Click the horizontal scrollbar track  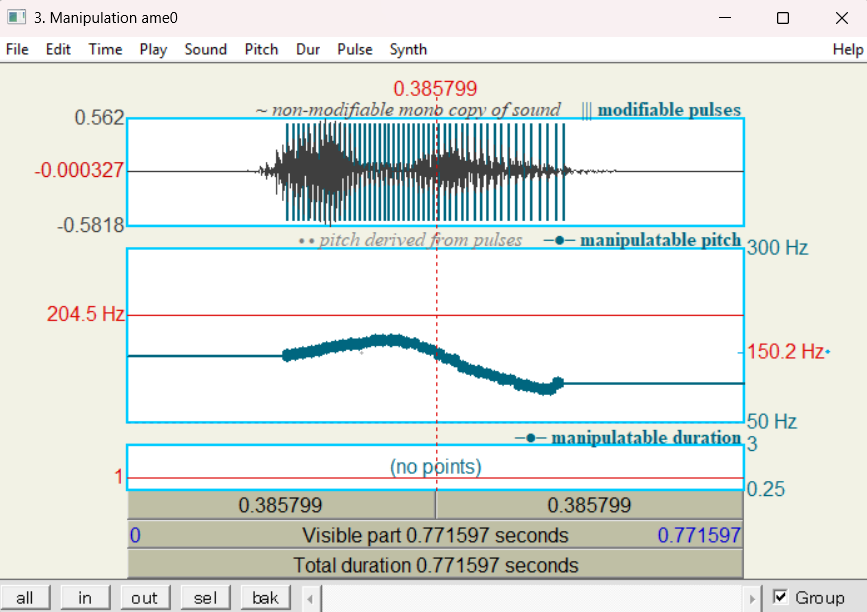(x=531, y=599)
